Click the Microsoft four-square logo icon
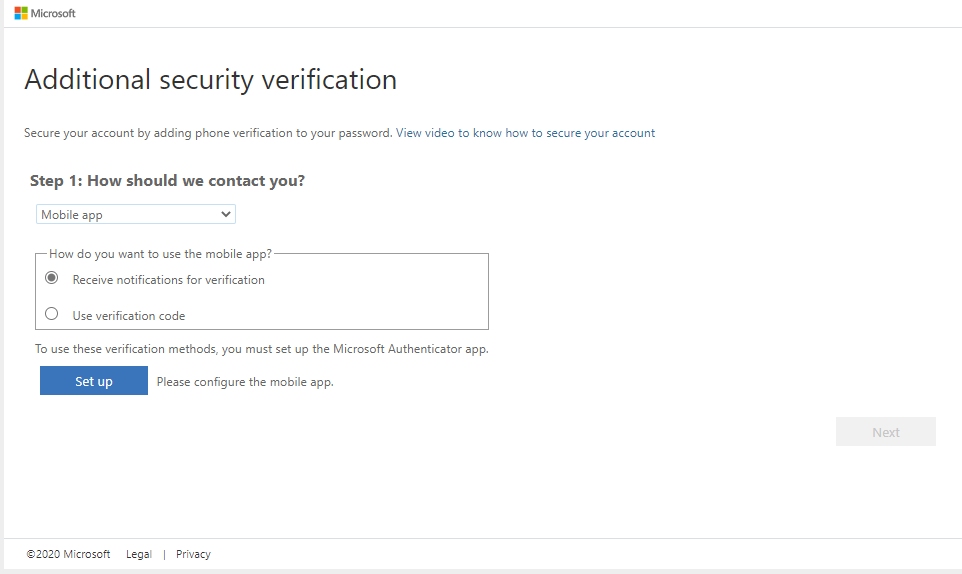The height and width of the screenshot is (574, 962). click(21, 13)
